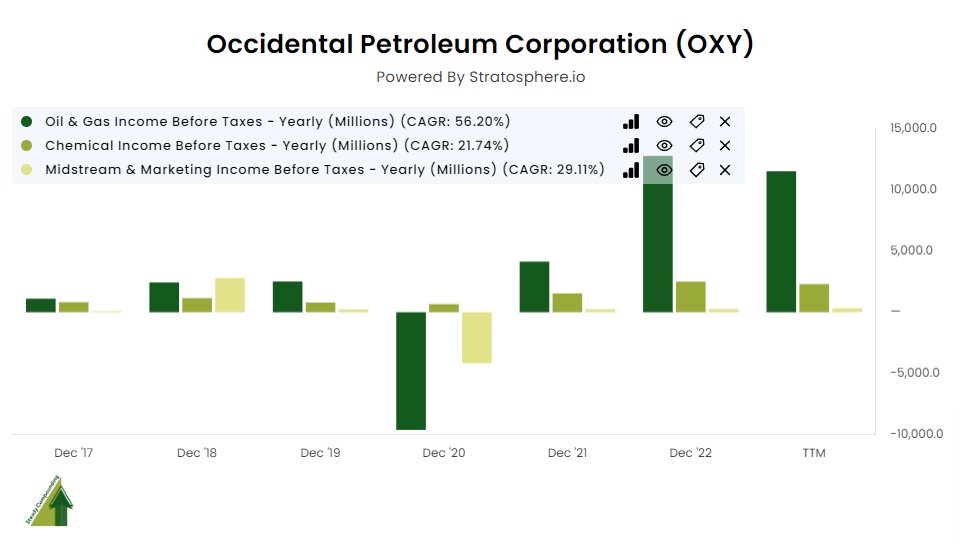This screenshot has width=960, height=542.
Task: Select the Midstream & Marketing Income legend label
Action: (324, 169)
